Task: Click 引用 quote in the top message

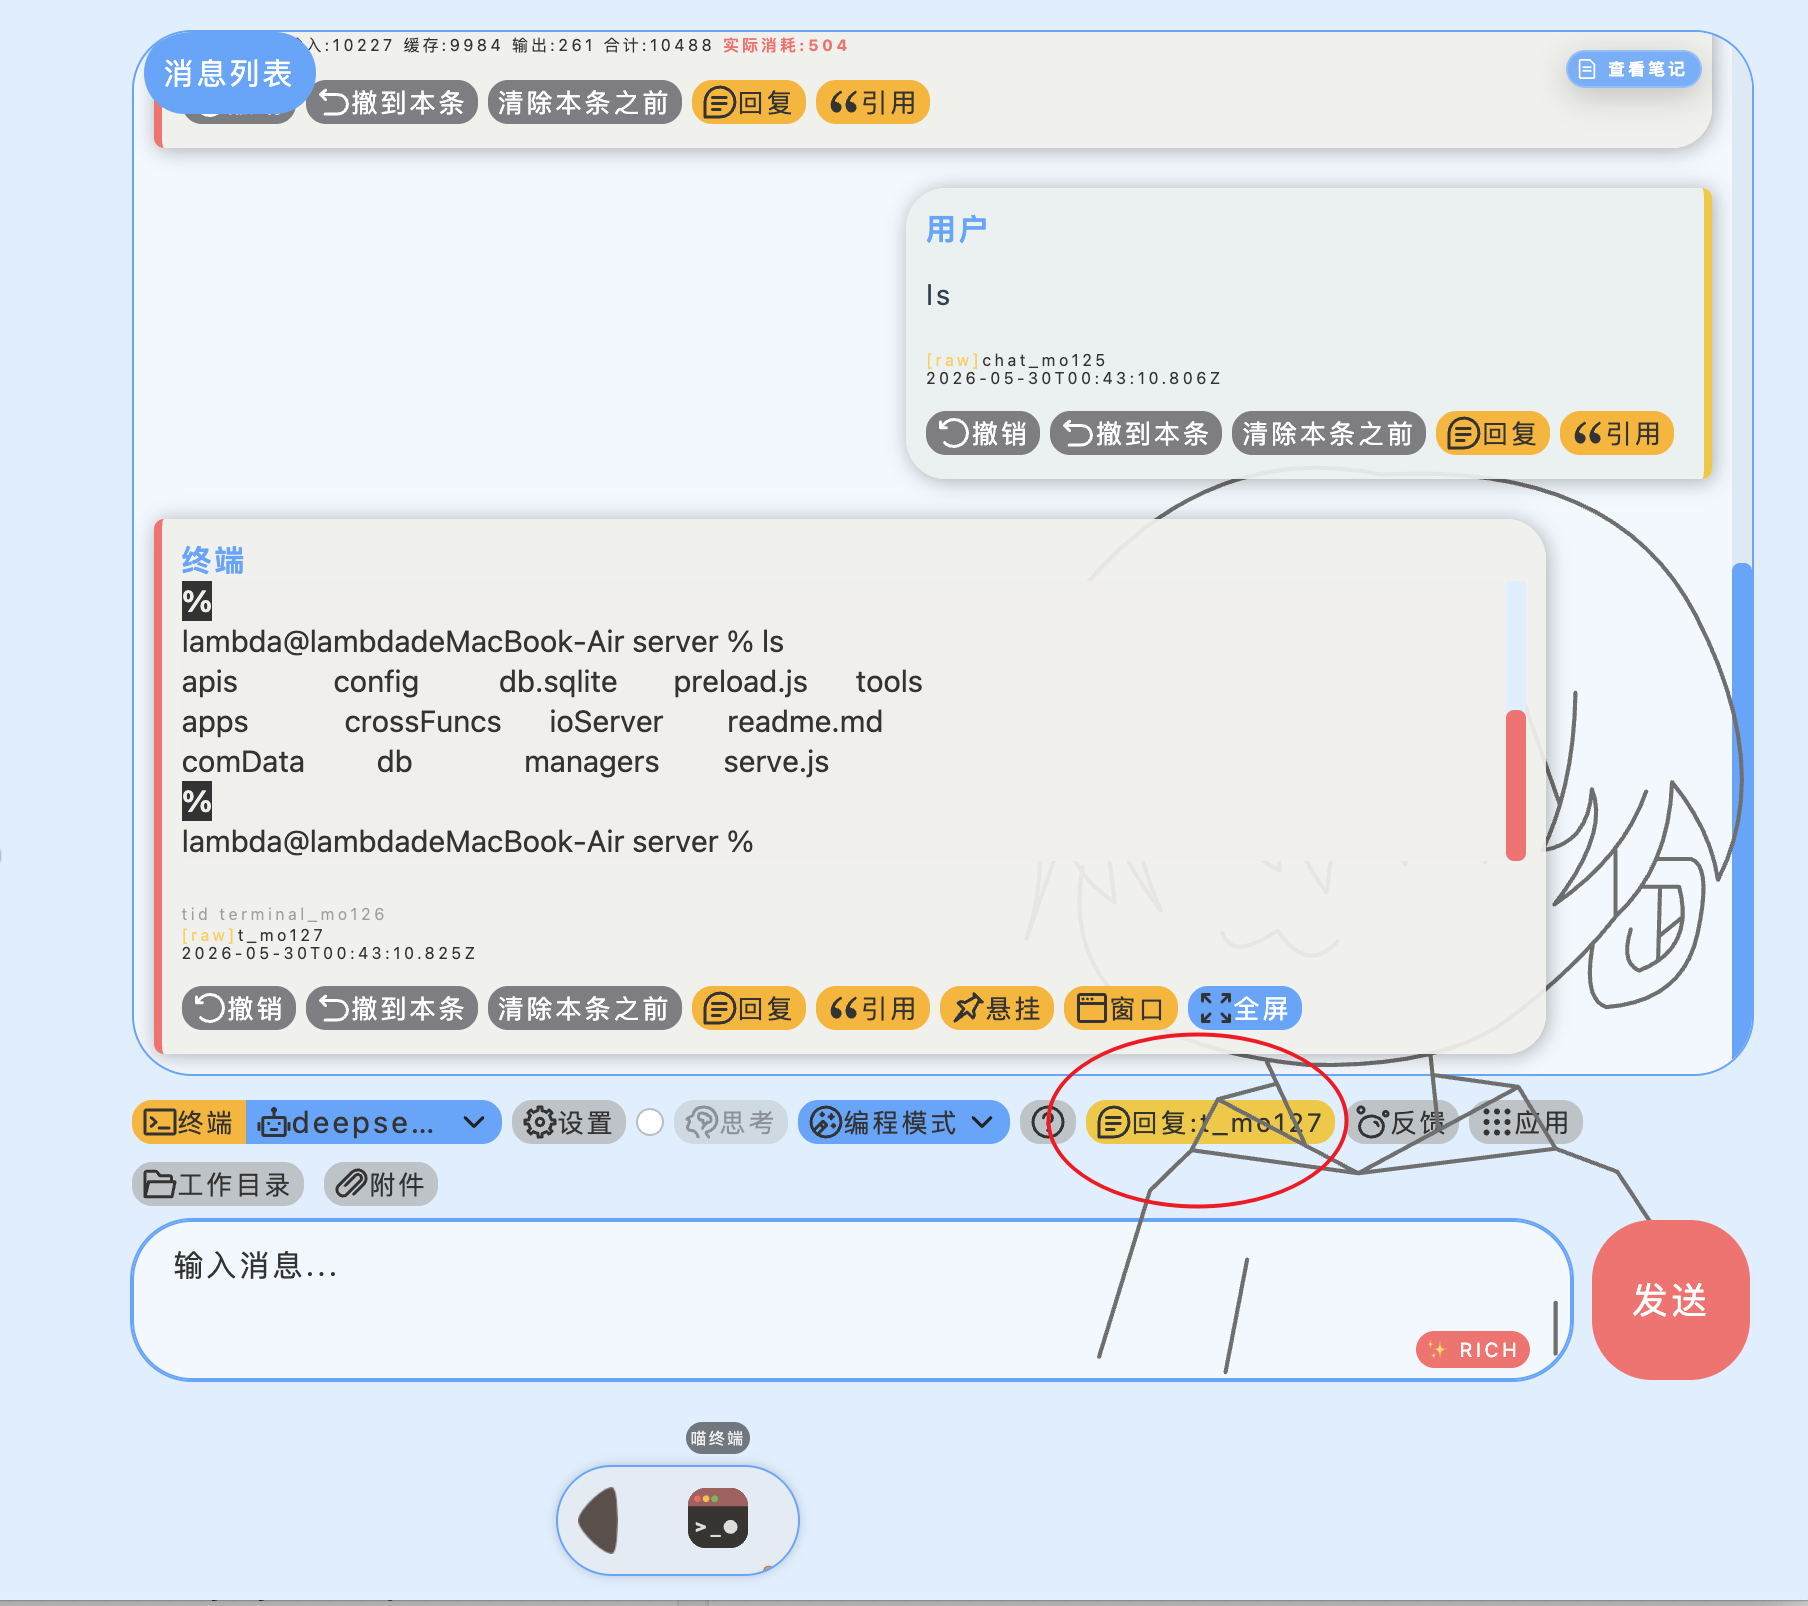Action: 872,103
